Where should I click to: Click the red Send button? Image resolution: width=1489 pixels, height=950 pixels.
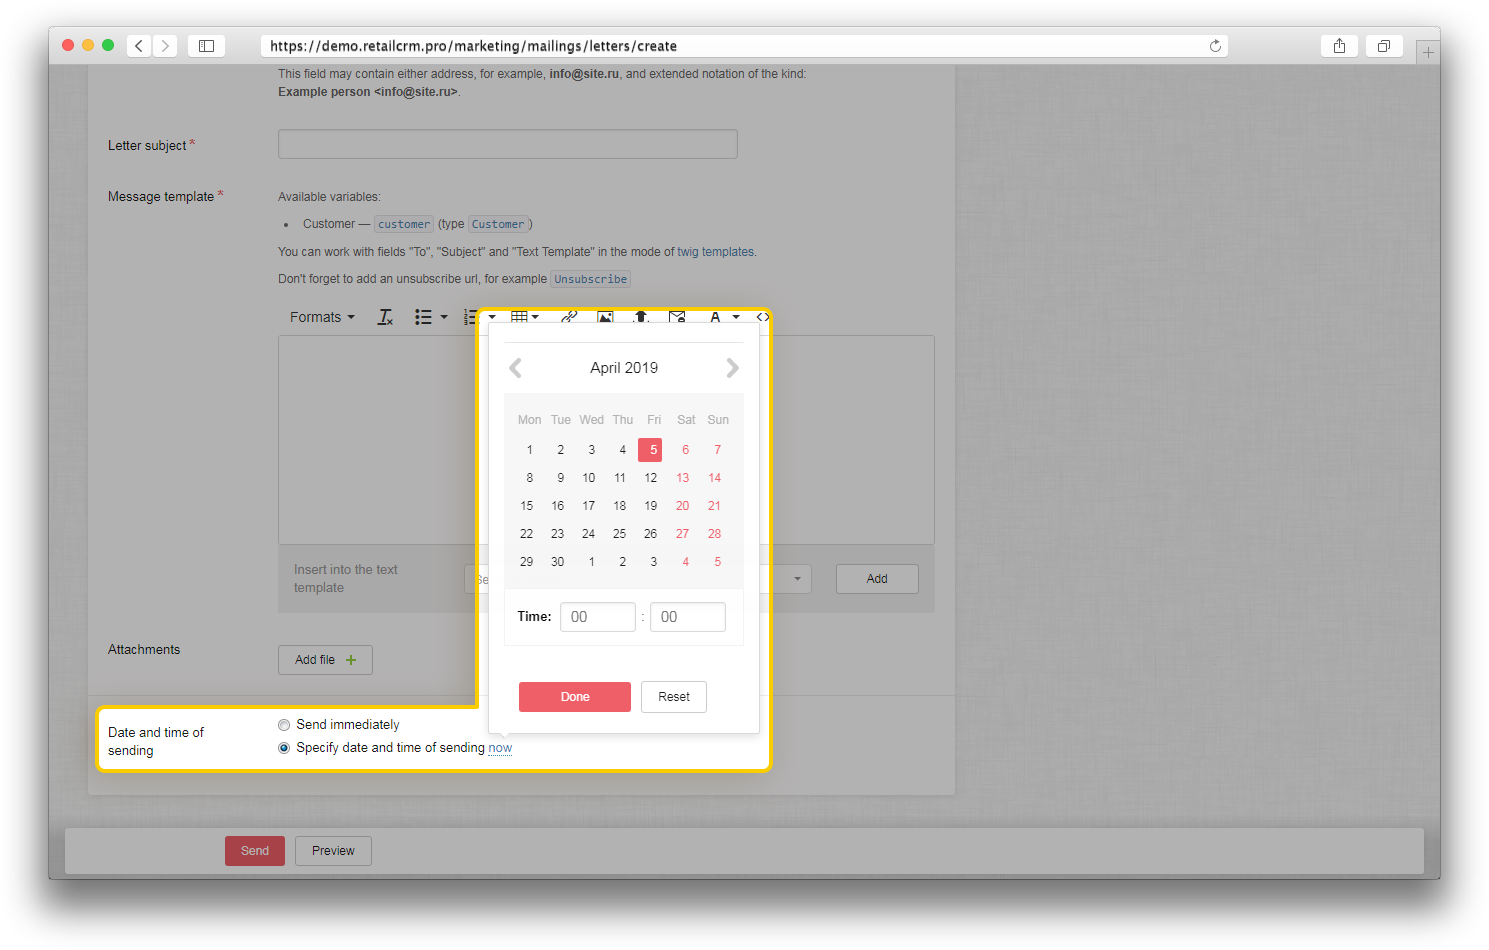click(x=255, y=851)
